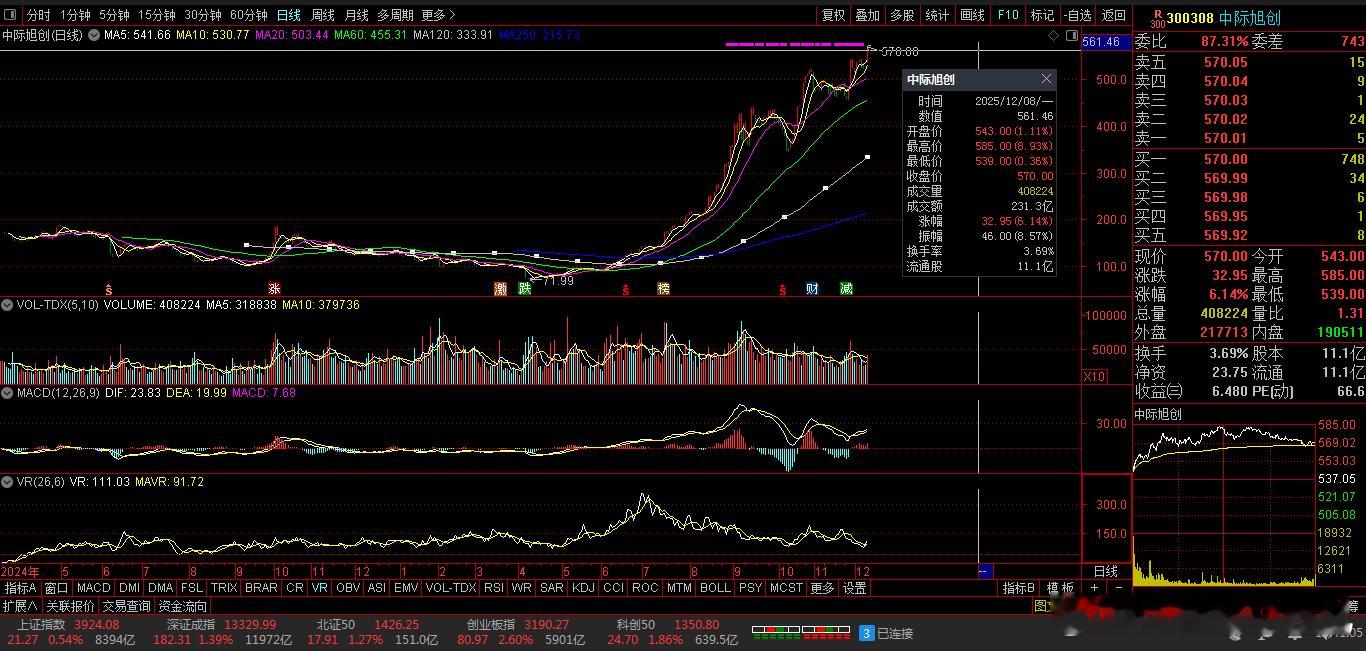Viewport: 1366px width, 651px height.
Task: Switch to 60分钟 period
Action: click(x=249, y=15)
